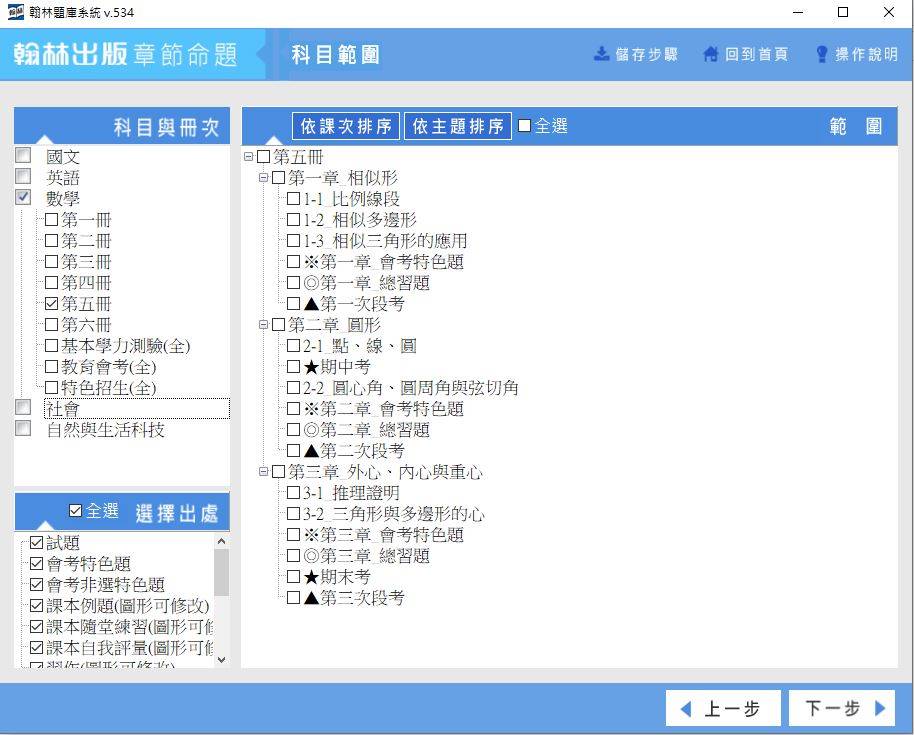
Task: Check ◎第一章_總習題 item
Action: tap(293, 283)
